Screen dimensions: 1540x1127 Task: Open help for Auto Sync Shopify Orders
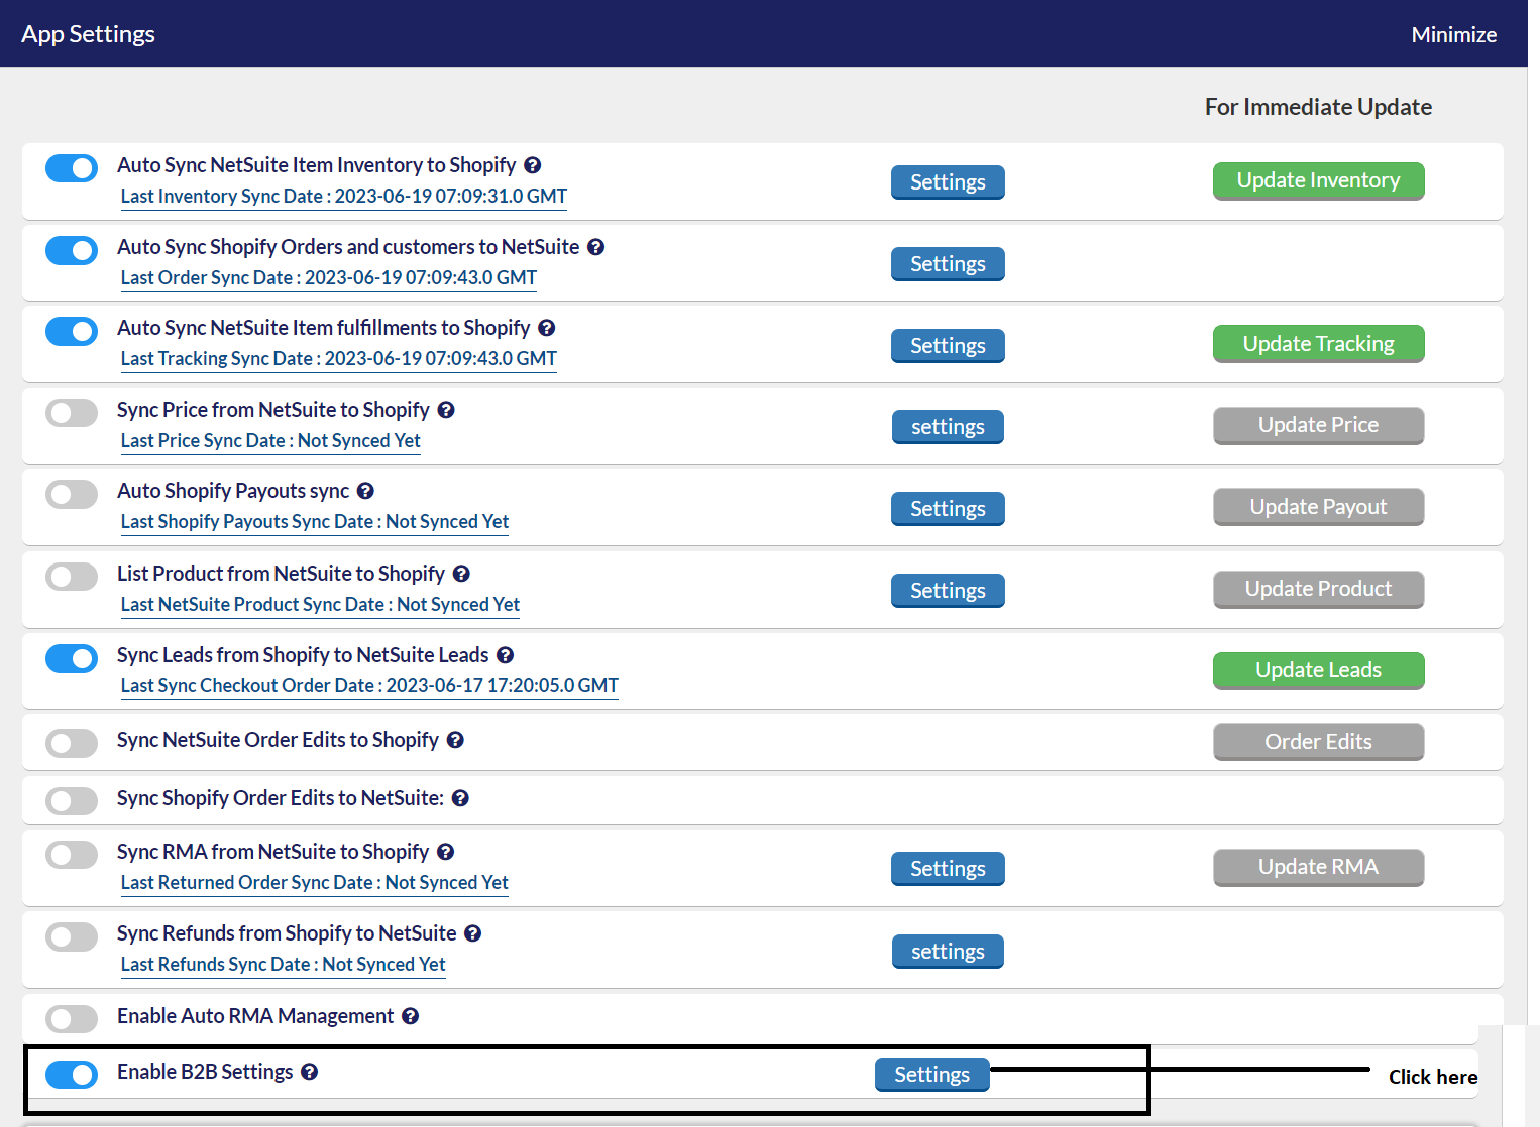pyautogui.click(x=596, y=247)
